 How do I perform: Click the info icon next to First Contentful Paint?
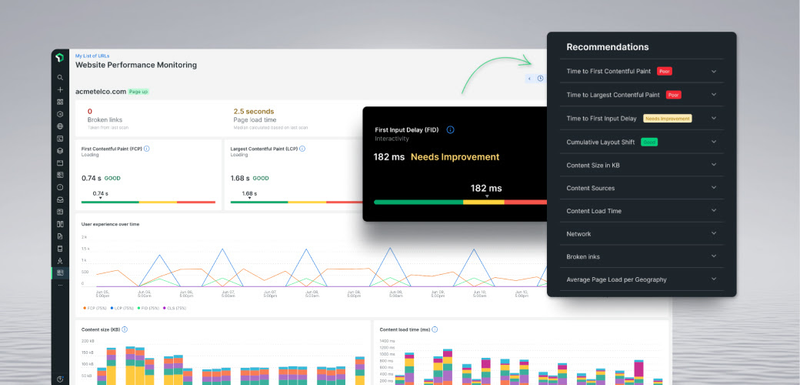coord(146,149)
